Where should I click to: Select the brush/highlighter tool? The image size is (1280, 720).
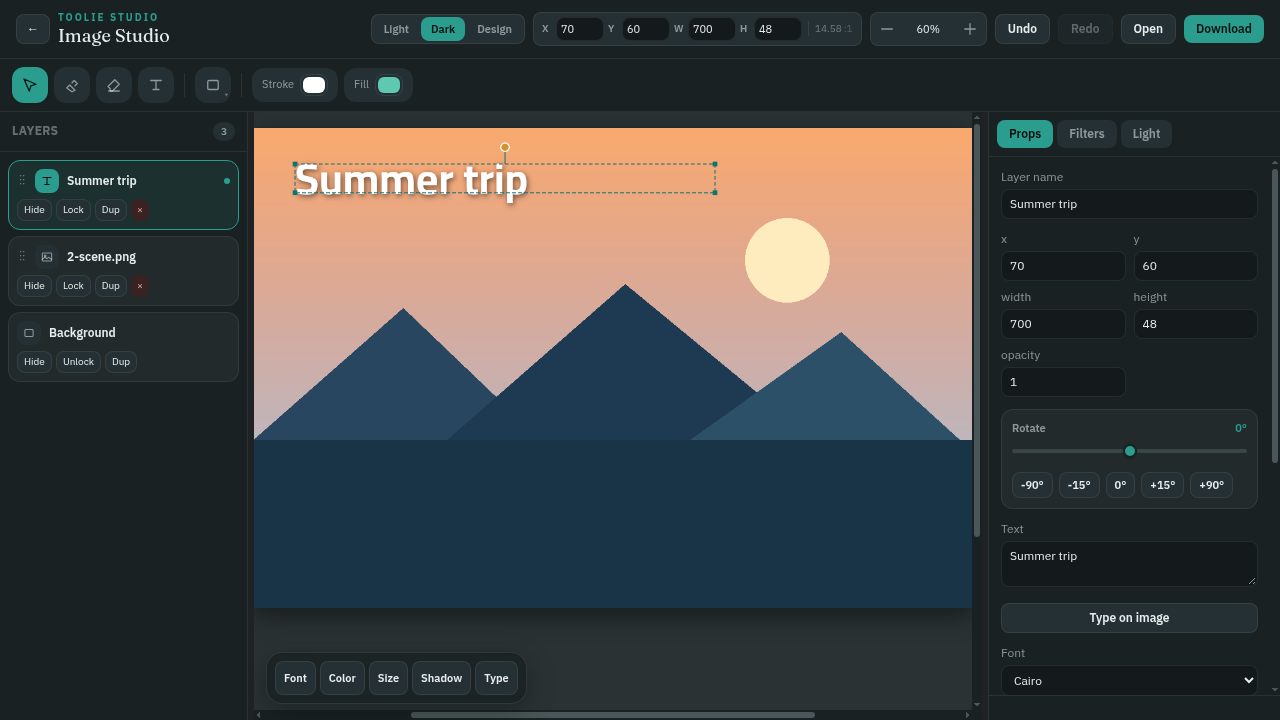coord(72,85)
